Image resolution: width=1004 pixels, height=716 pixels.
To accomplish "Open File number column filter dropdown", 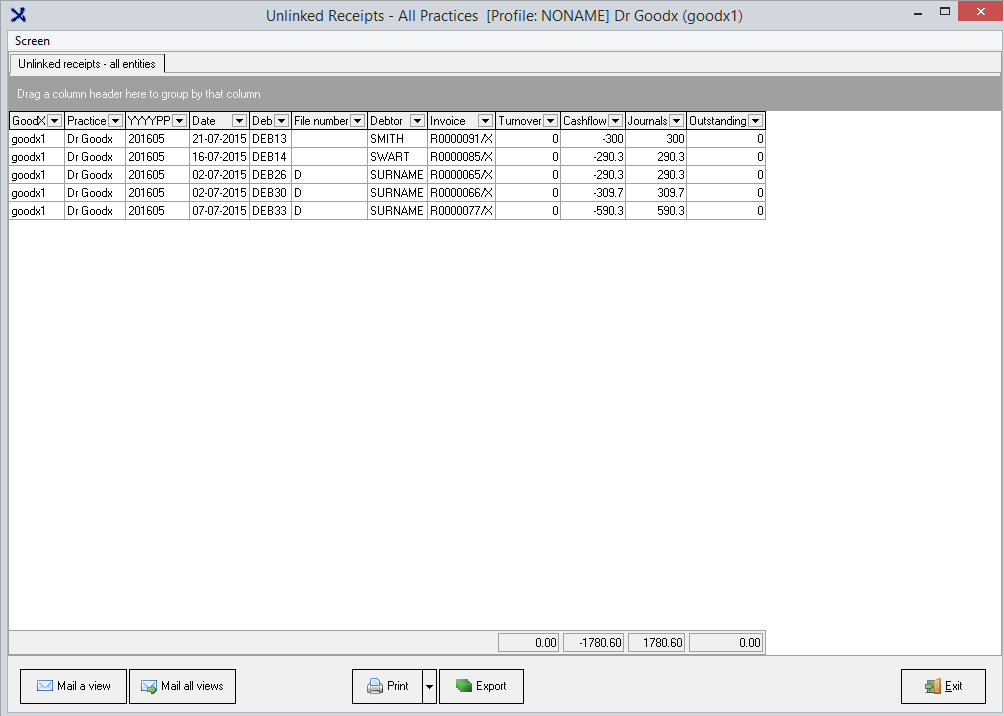I will coord(357,120).
